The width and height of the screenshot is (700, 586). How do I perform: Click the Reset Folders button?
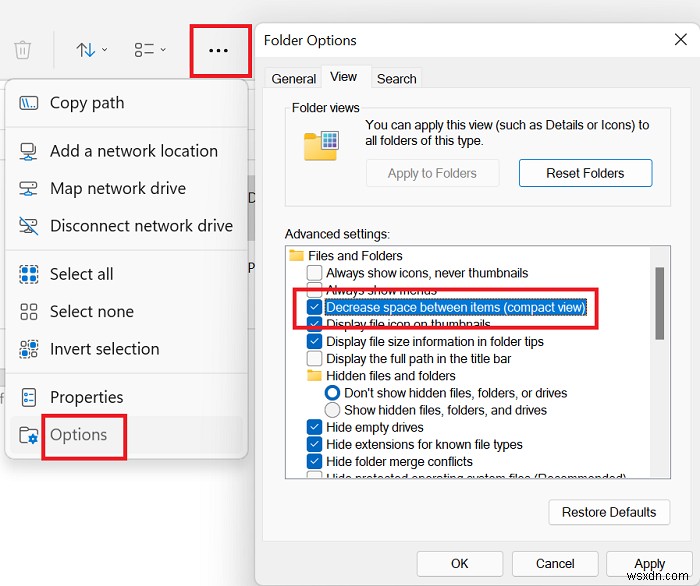click(585, 173)
